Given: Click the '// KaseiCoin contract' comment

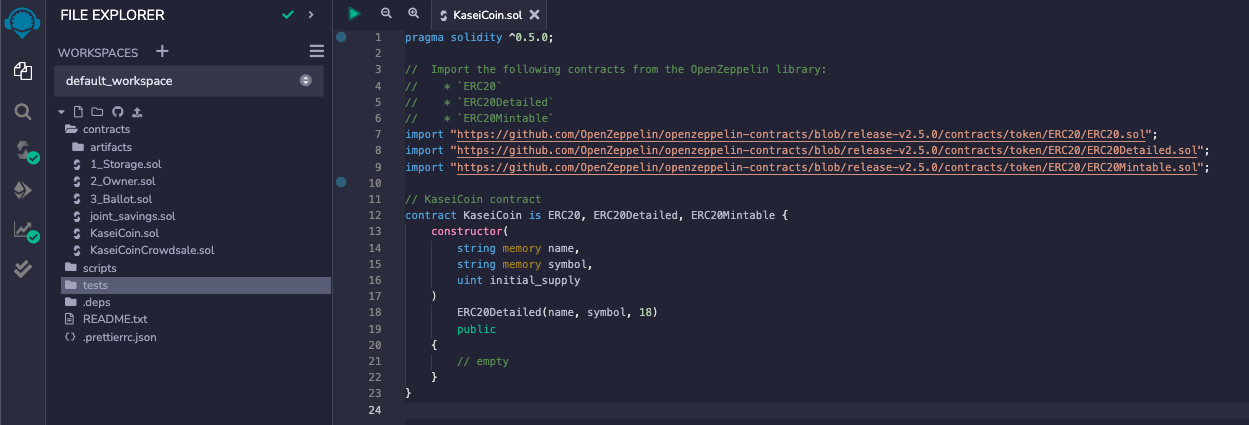Looking at the screenshot, I should click(473, 199).
